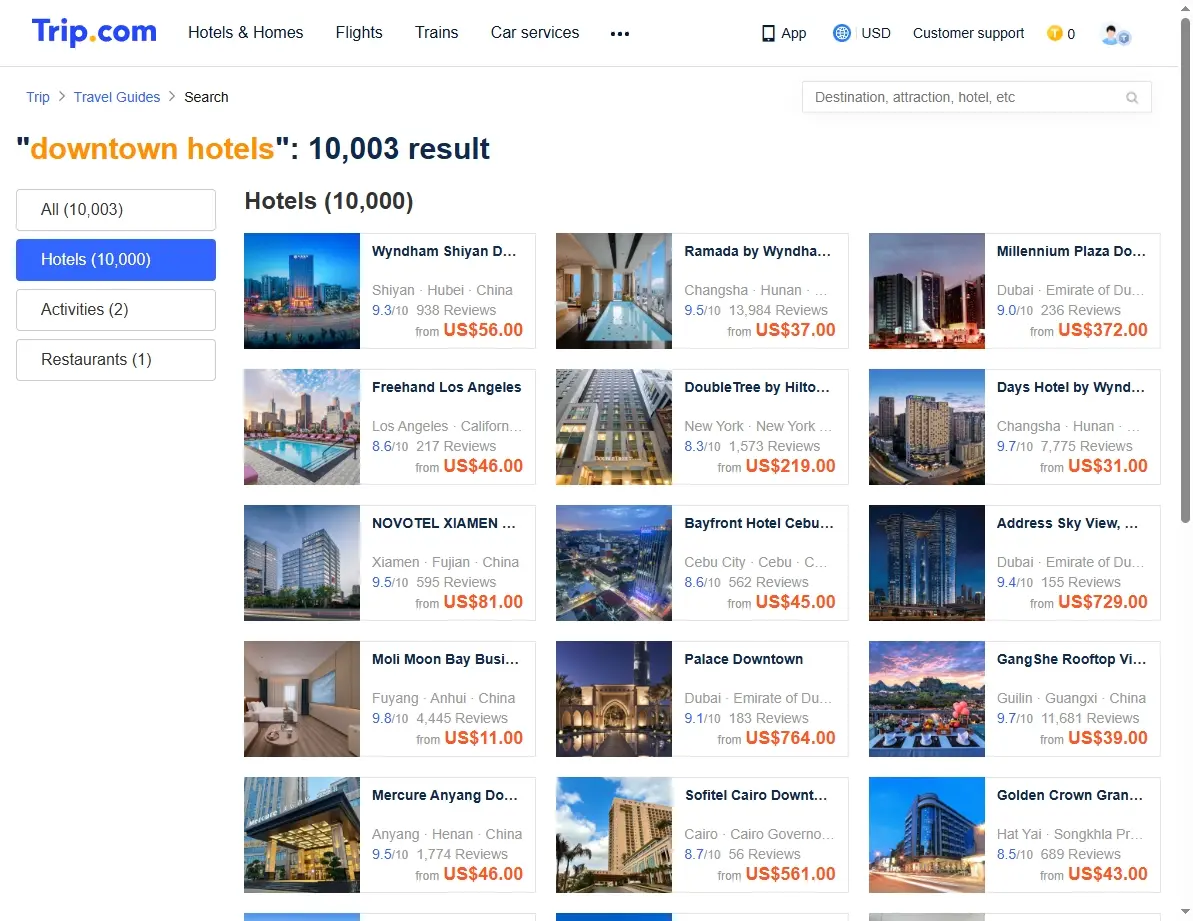Click NOVOTEL XIAMEN ... title
This screenshot has height=921, width=1193.
tap(444, 524)
